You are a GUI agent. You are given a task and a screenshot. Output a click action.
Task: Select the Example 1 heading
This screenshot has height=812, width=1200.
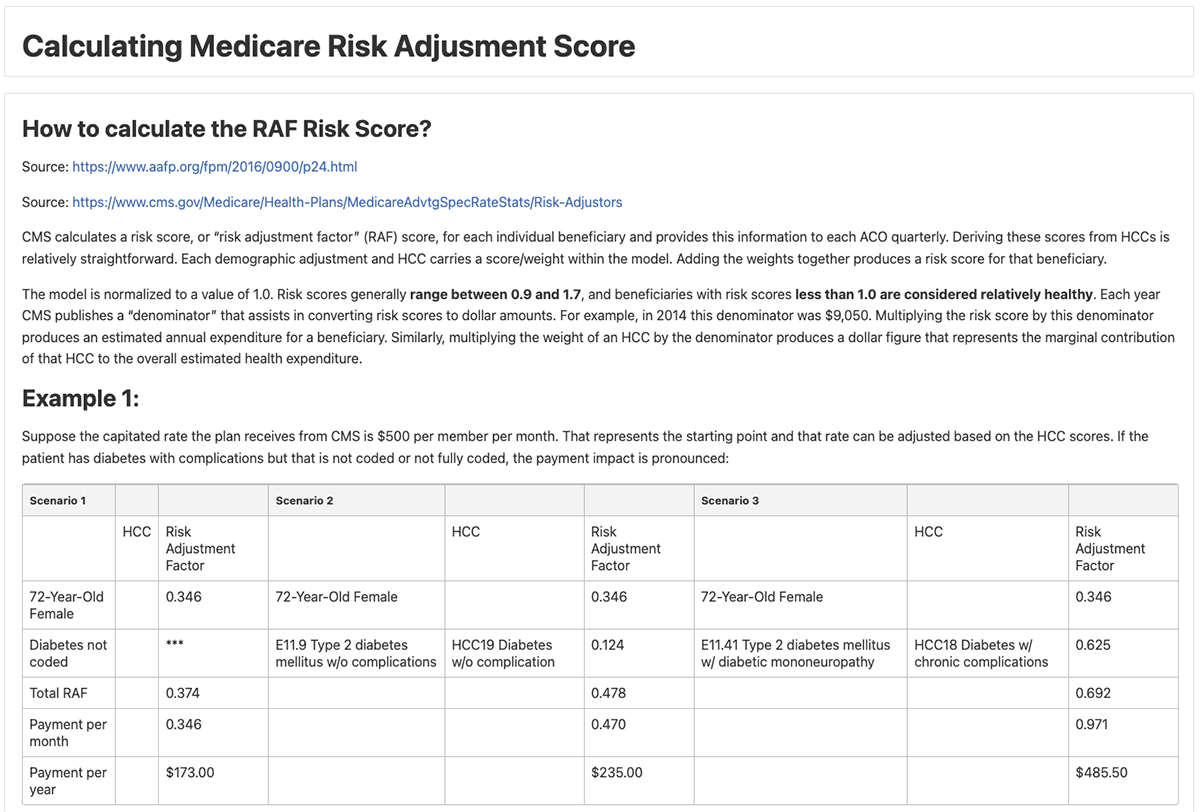click(80, 397)
